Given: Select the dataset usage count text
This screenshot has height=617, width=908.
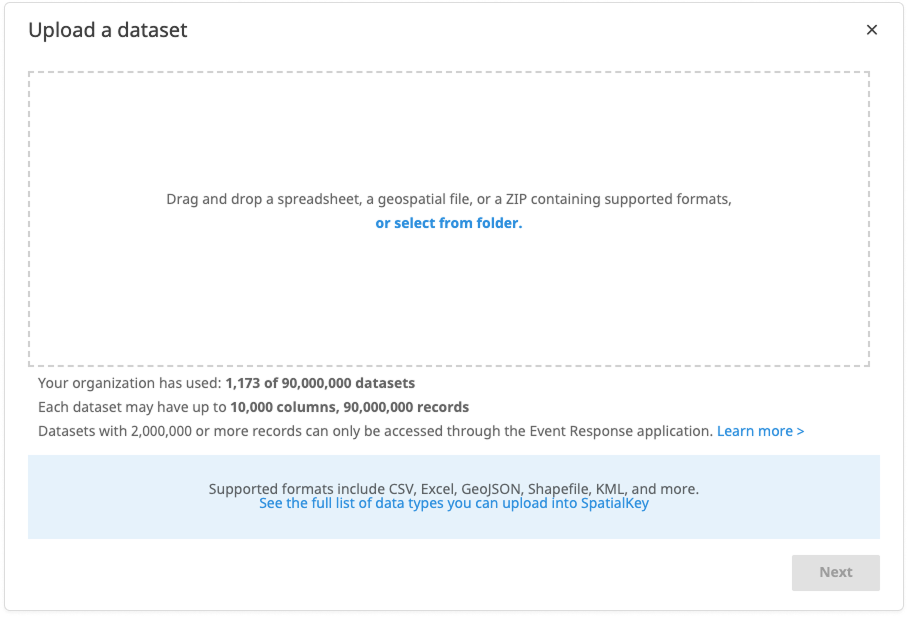Looking at the screenshot, I should tap(225, 383).
